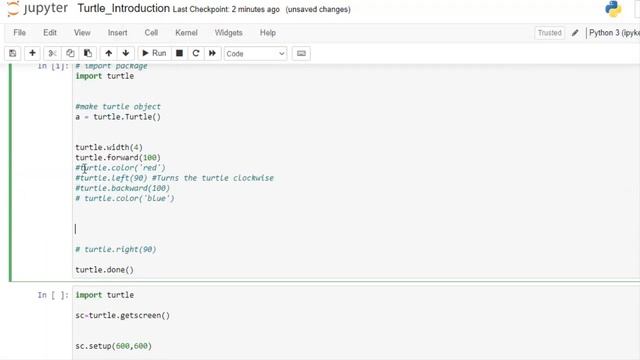This screenshot has height=360, width=640.
Task: Copy selected cells icon
Action: [x=70, y=53]
